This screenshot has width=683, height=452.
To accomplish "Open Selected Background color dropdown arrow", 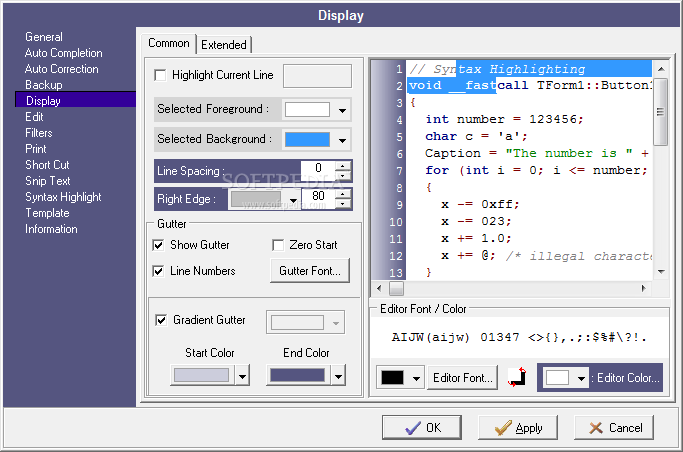I will pos(342,140).
